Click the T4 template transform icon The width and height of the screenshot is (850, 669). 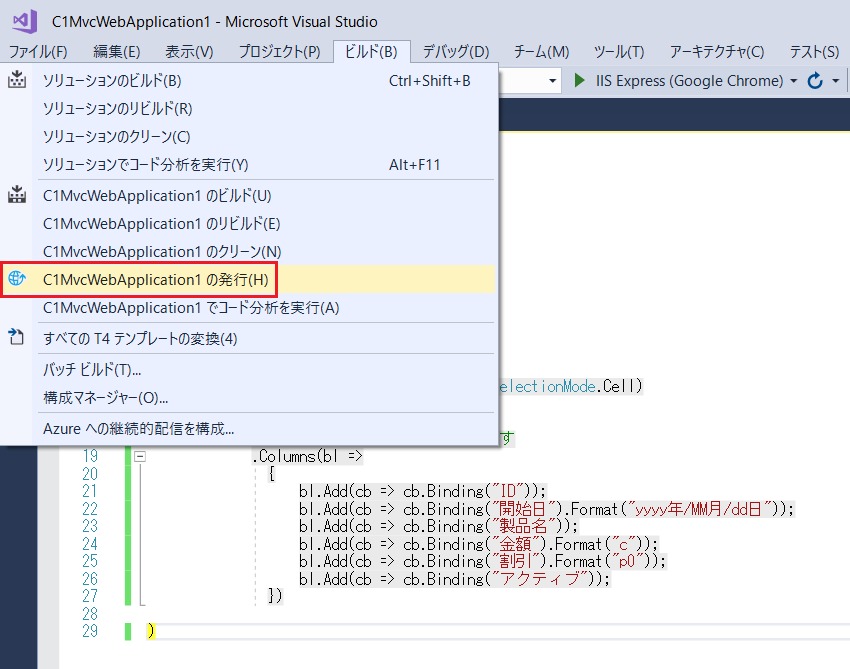point(17,337)
